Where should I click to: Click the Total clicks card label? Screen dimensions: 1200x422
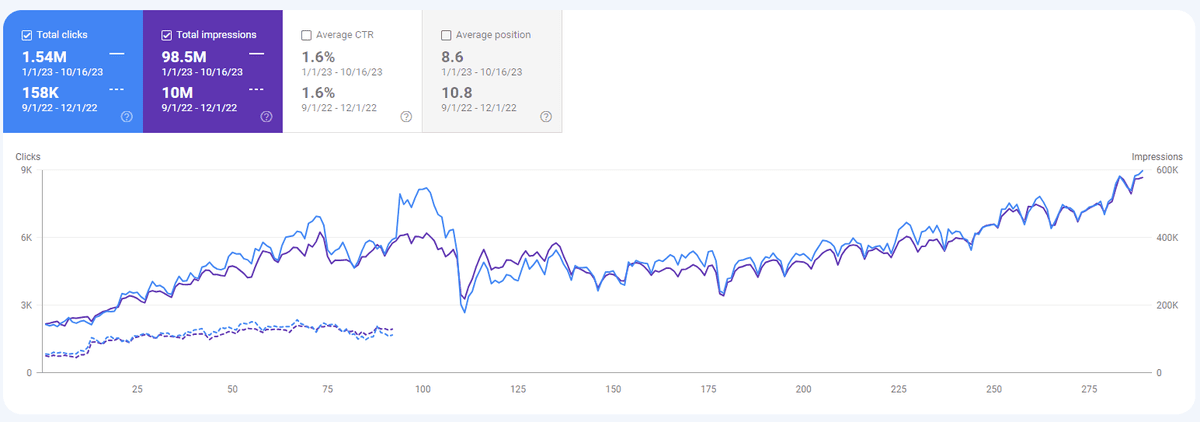[x=61, y=35]
